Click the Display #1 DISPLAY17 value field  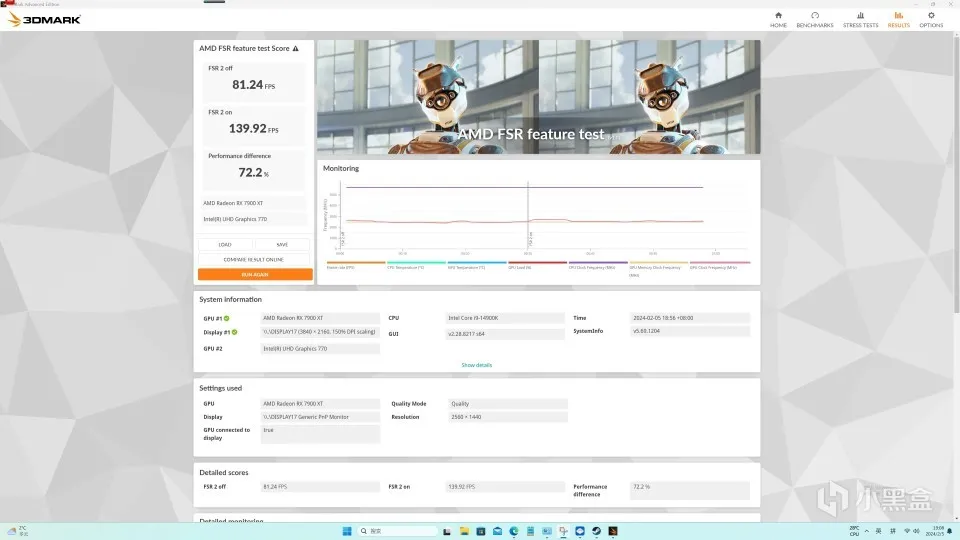tap(320, 331)
